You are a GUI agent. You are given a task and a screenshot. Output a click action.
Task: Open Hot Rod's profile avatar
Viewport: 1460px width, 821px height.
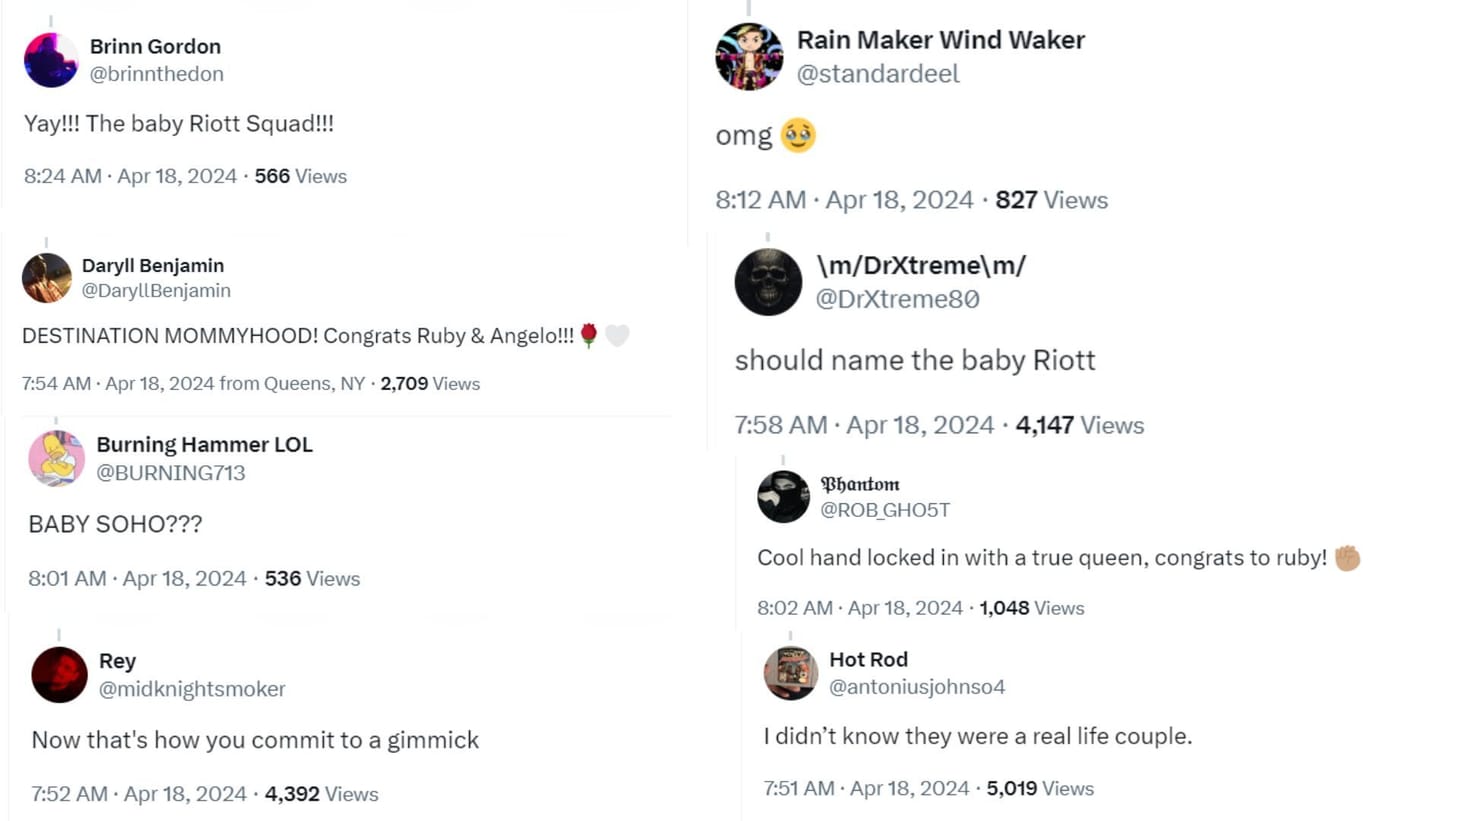(x=791, y=672)
